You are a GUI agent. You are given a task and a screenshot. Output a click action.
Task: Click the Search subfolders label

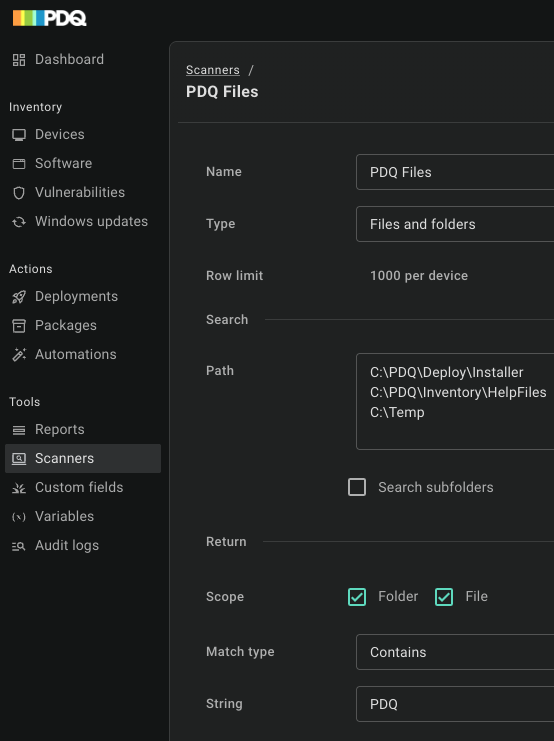(436, 487)
